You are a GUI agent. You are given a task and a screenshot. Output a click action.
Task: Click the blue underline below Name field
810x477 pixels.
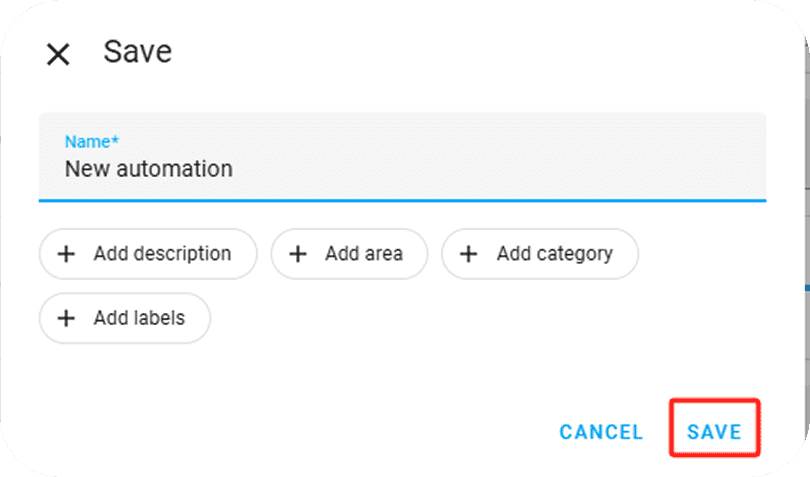pyautogui.click(x=402, y=200)
